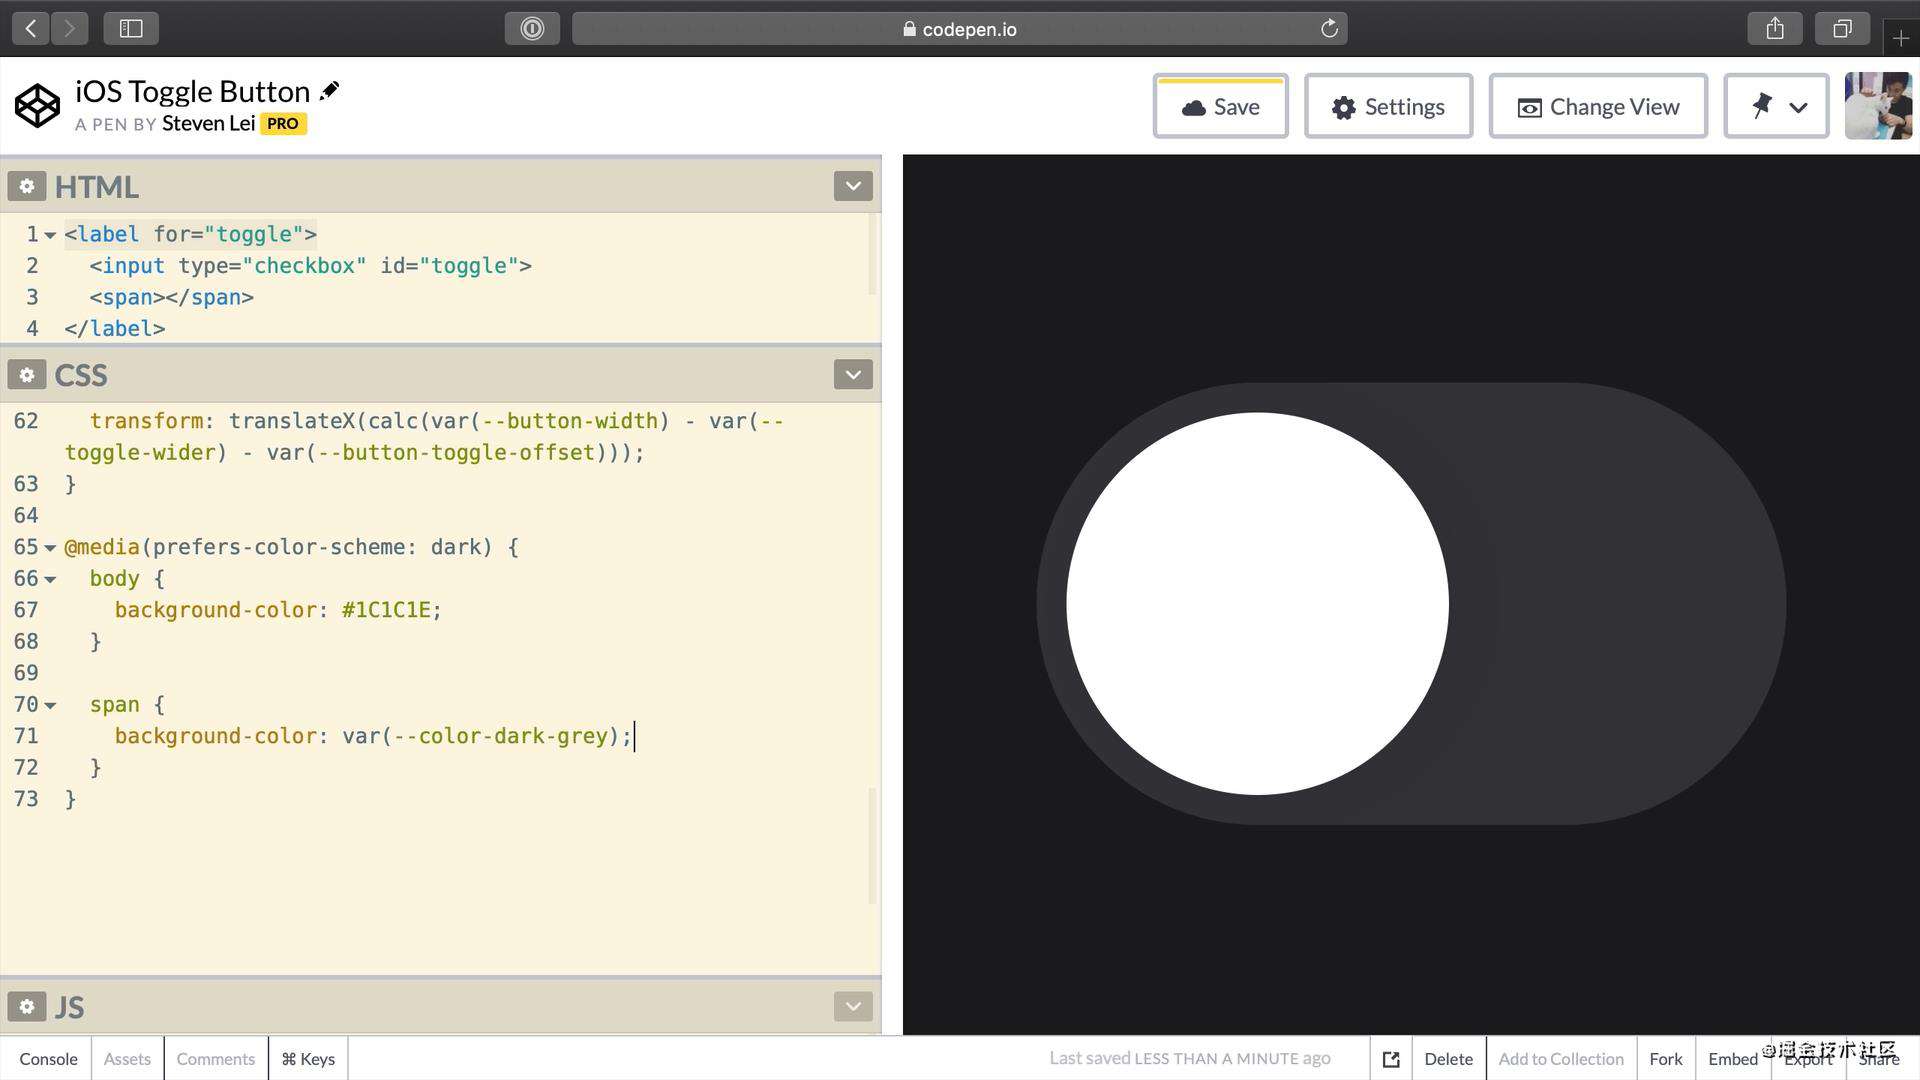
Task: Open Safari's share menu icon
Action: click(x=1775, y=29)
